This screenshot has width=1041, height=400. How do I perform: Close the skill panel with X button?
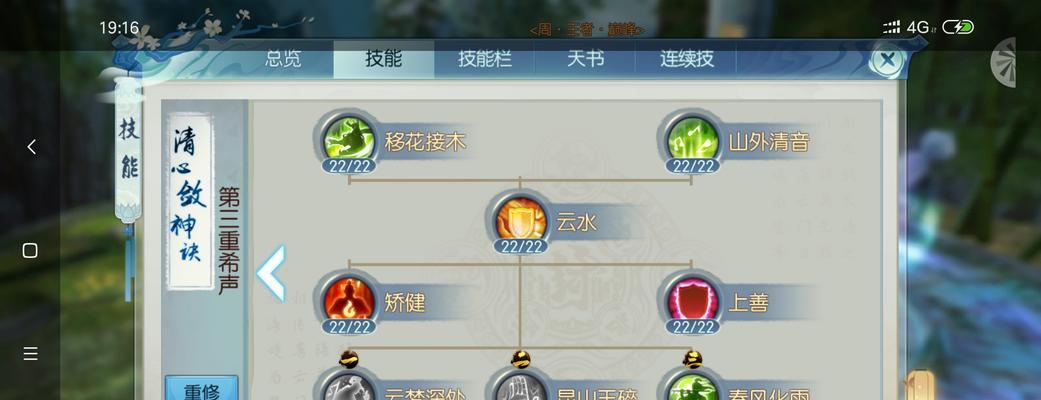887,61
